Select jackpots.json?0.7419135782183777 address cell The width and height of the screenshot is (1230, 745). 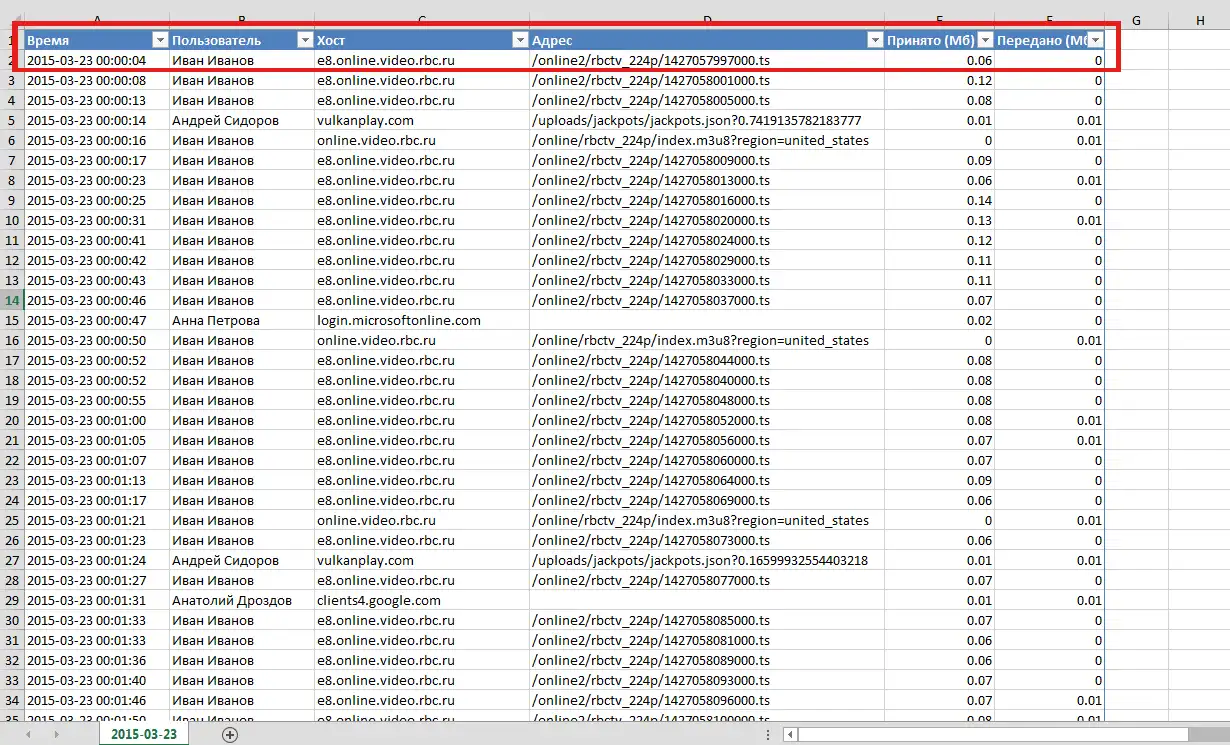point(706,120)
